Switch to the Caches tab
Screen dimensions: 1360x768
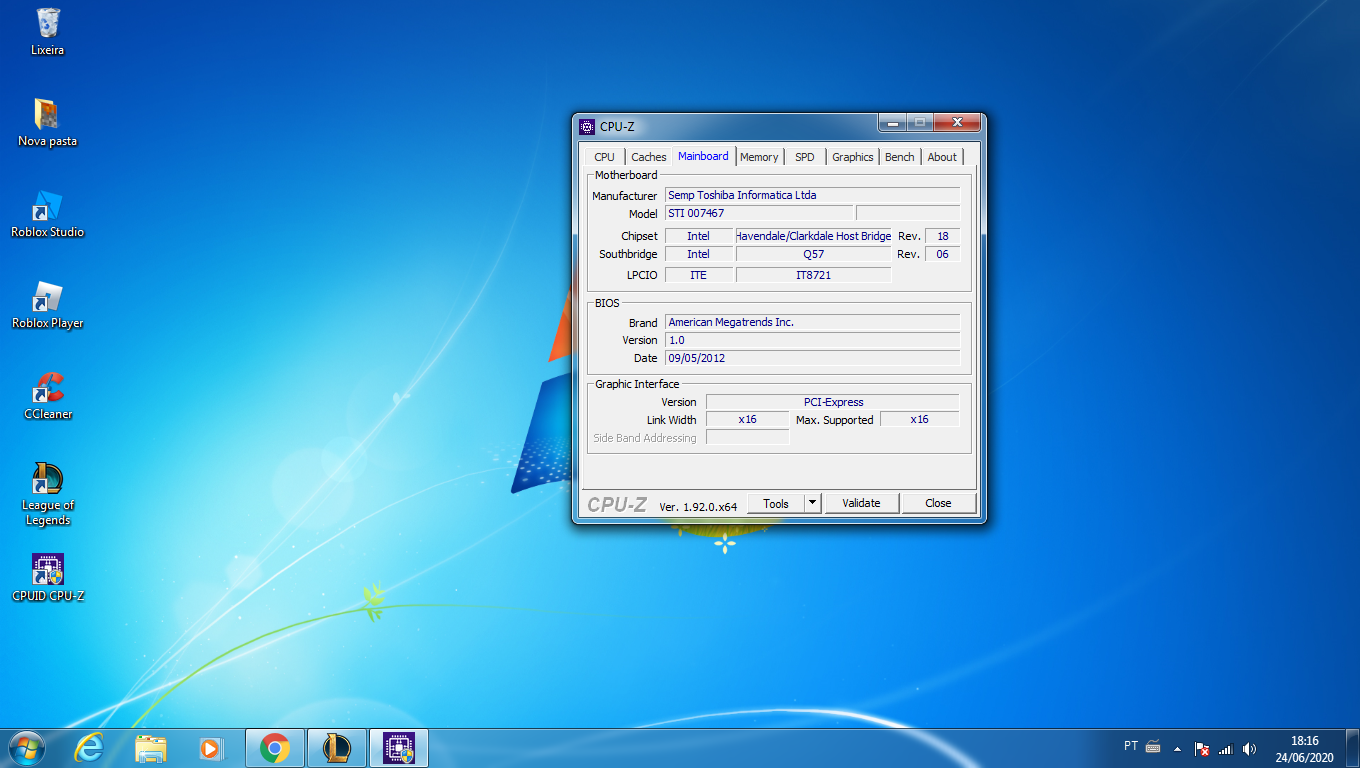(649, 157)
